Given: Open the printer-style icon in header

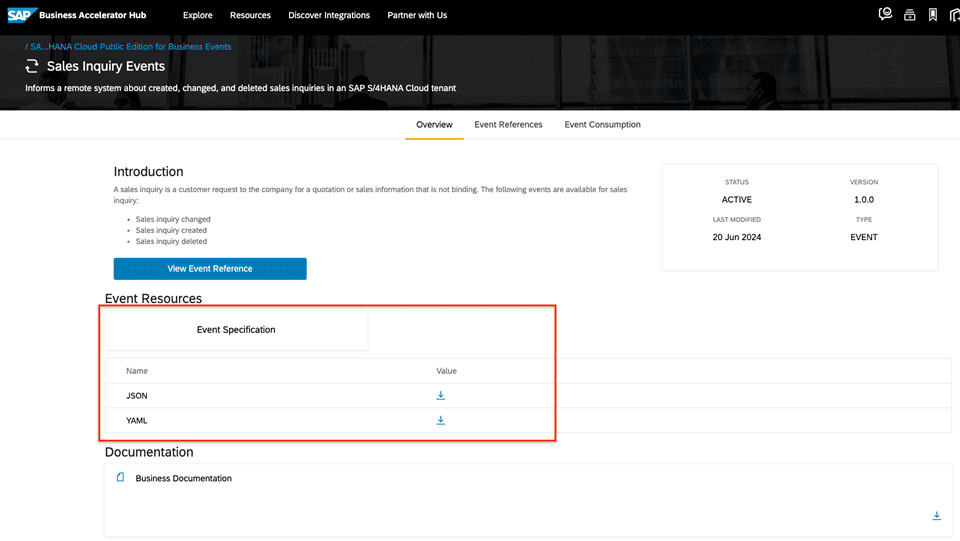Looking at the screenshot, I should coord(909,15).
